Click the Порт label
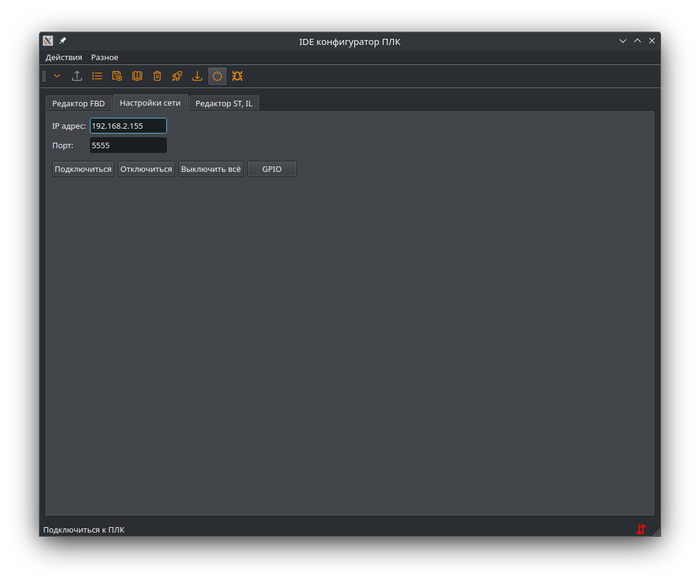Viewport: 700px width, 583px height. [63, 145]
